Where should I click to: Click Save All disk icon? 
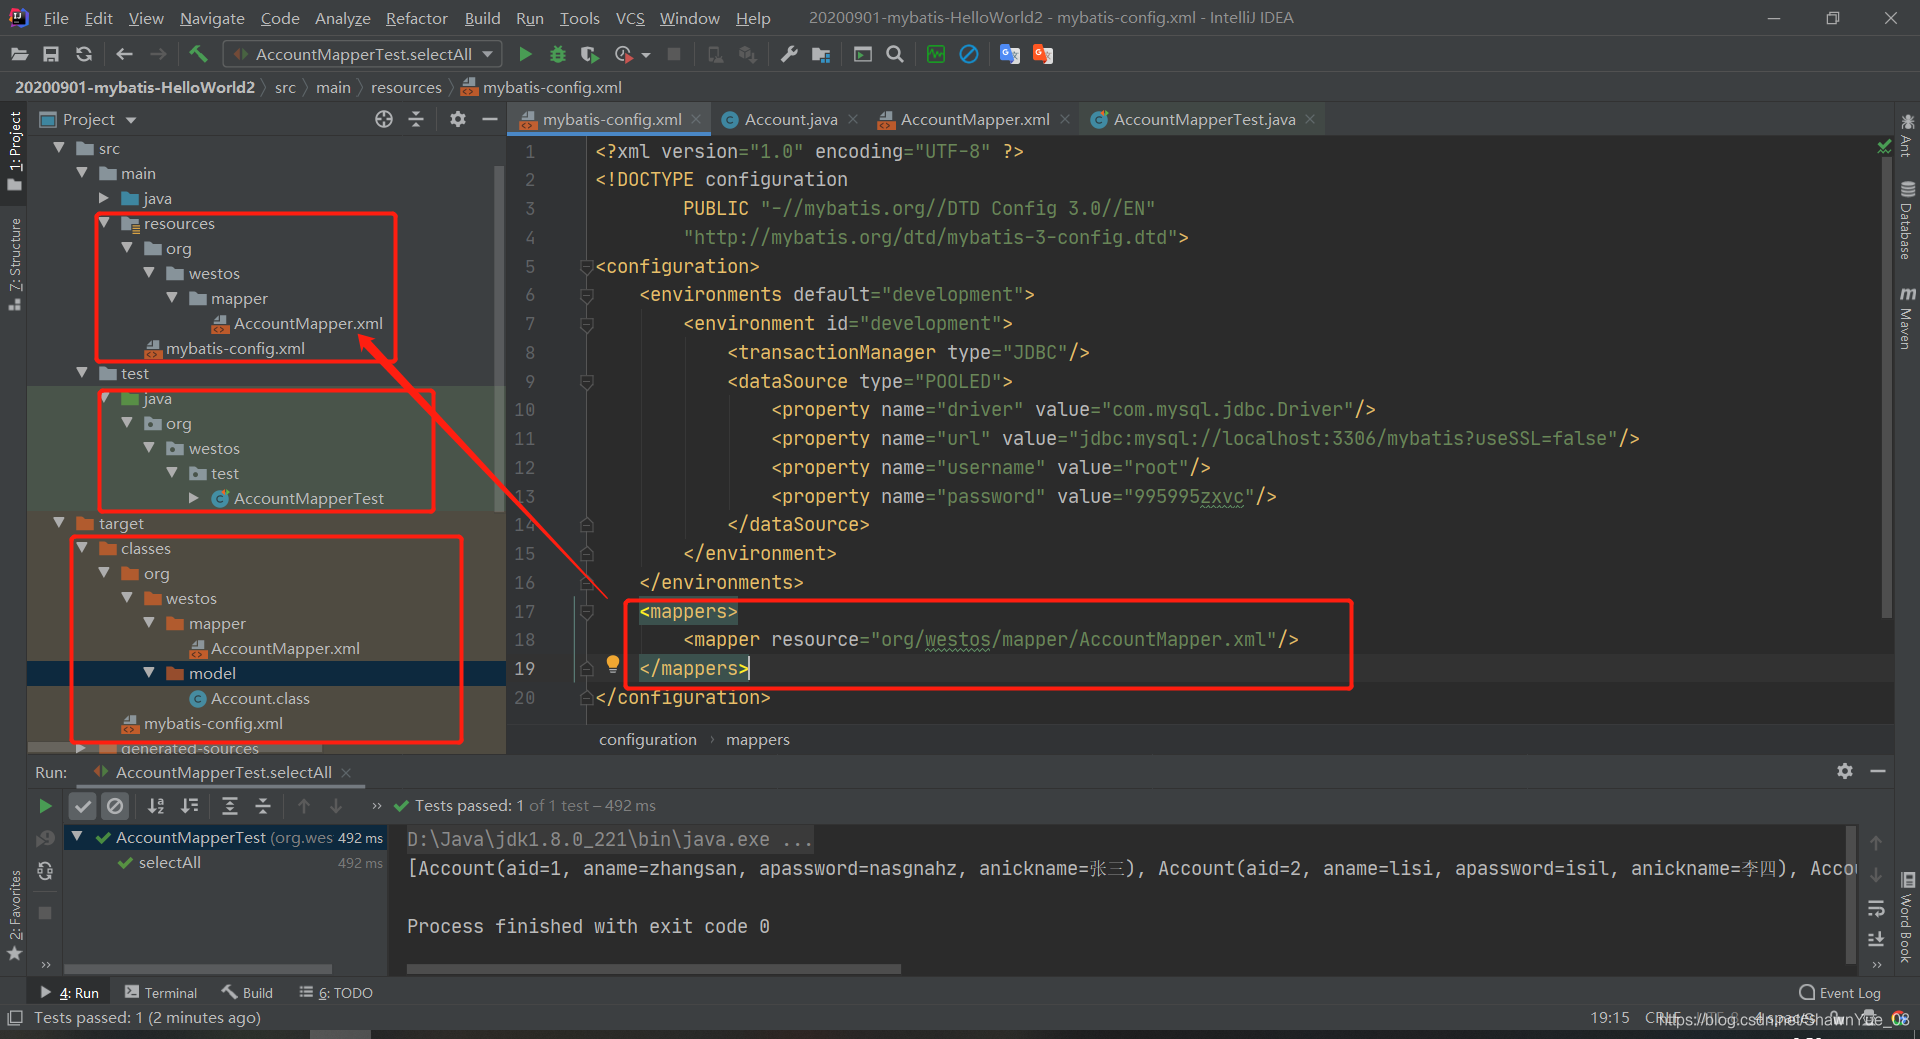coord(51,54)
